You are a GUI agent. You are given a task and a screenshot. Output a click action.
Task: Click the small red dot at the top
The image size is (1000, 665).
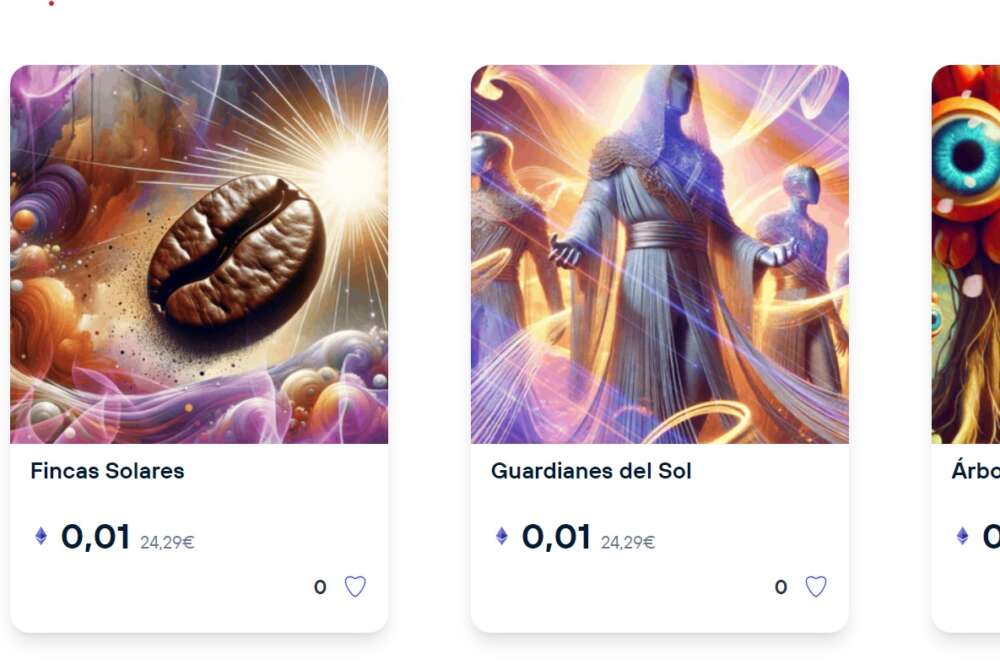point(52,3)
